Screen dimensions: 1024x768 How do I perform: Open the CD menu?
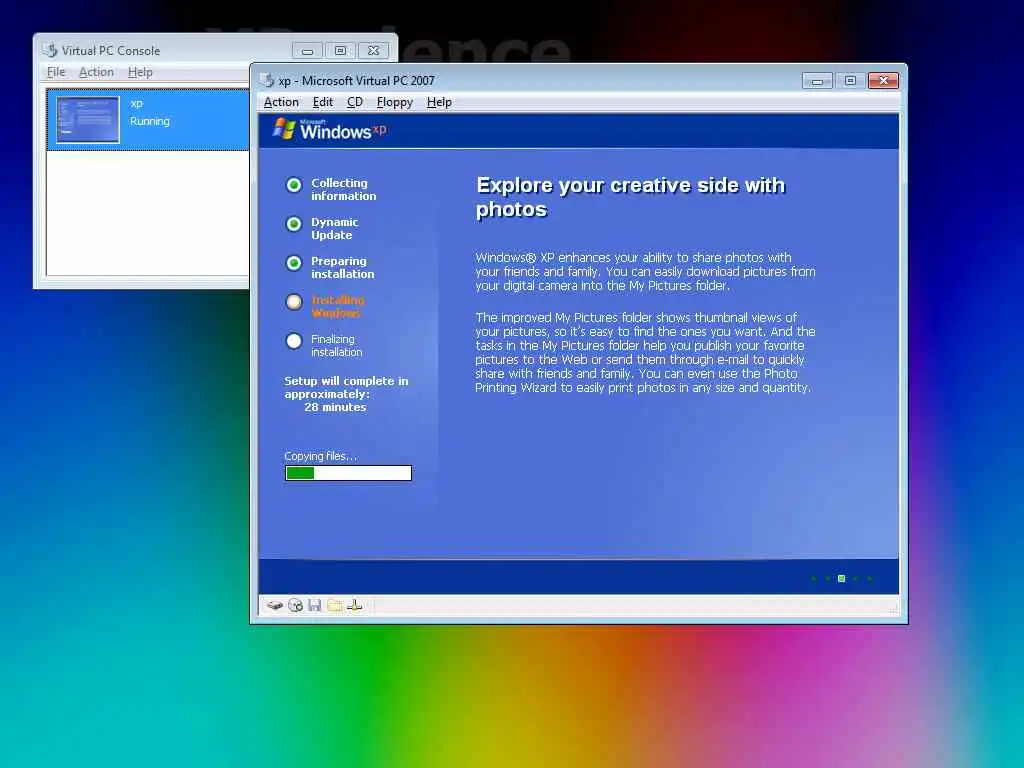(355, 102)
